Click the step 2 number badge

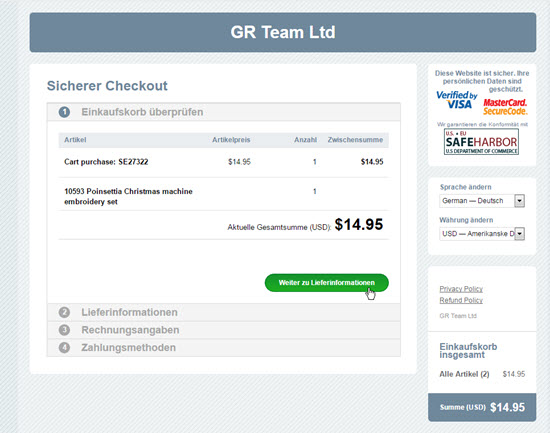click(x=64, y=312)
